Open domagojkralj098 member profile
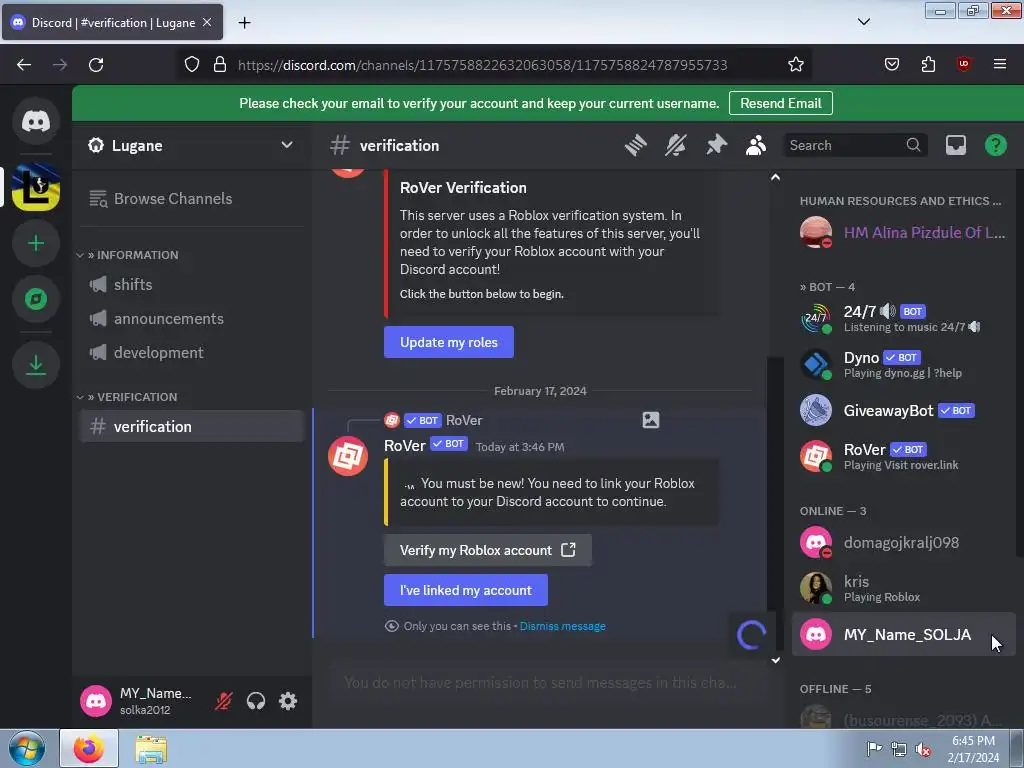The width and height of the screenshot is (1024, 768). pos(903,543)
